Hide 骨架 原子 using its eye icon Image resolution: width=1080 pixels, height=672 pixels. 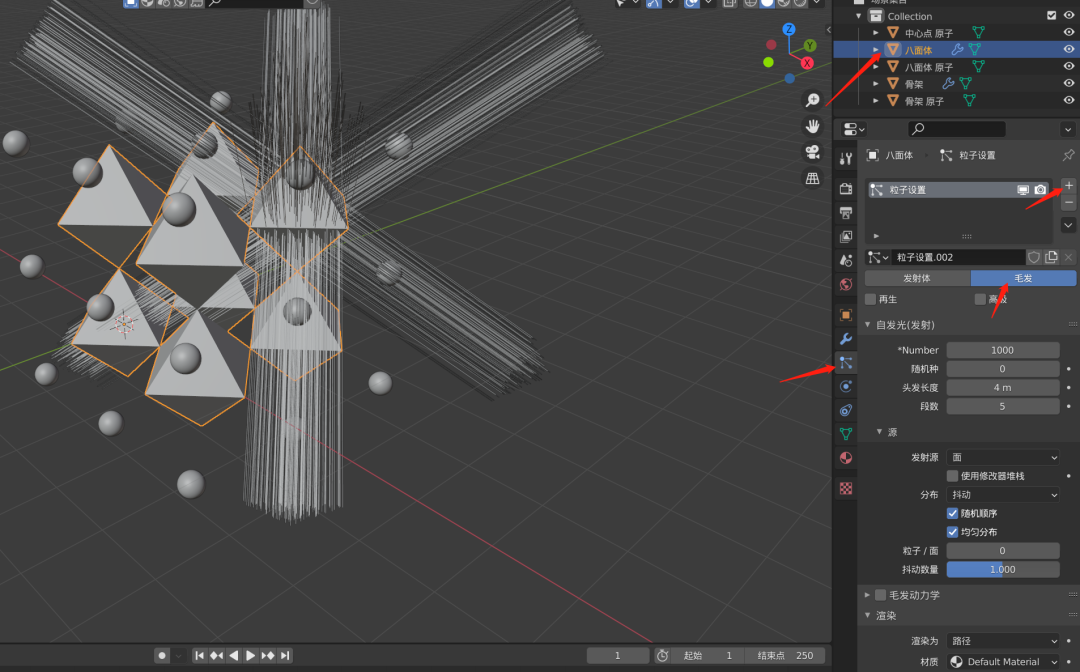[1068, 100]
